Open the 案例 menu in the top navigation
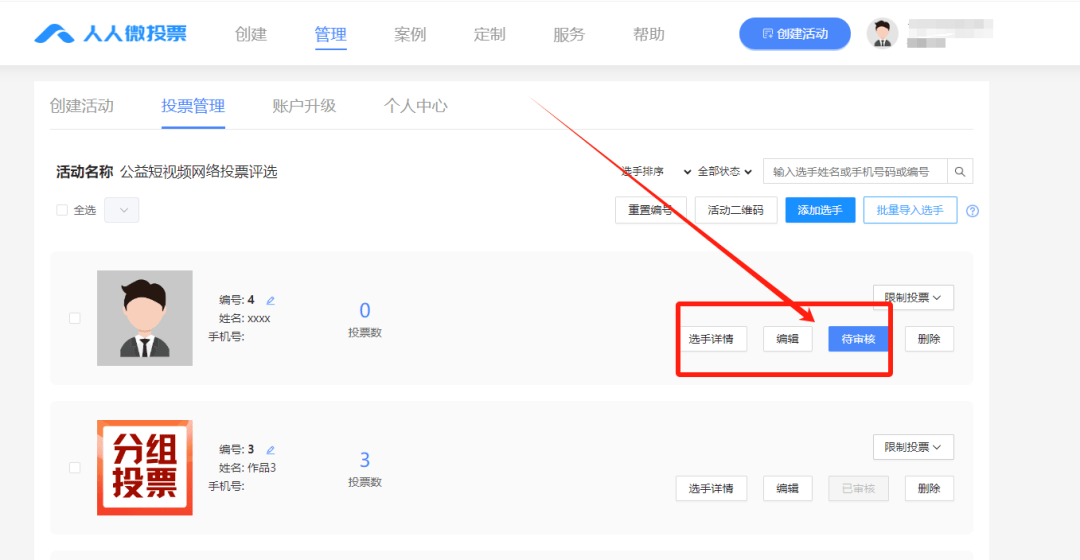 410,34
